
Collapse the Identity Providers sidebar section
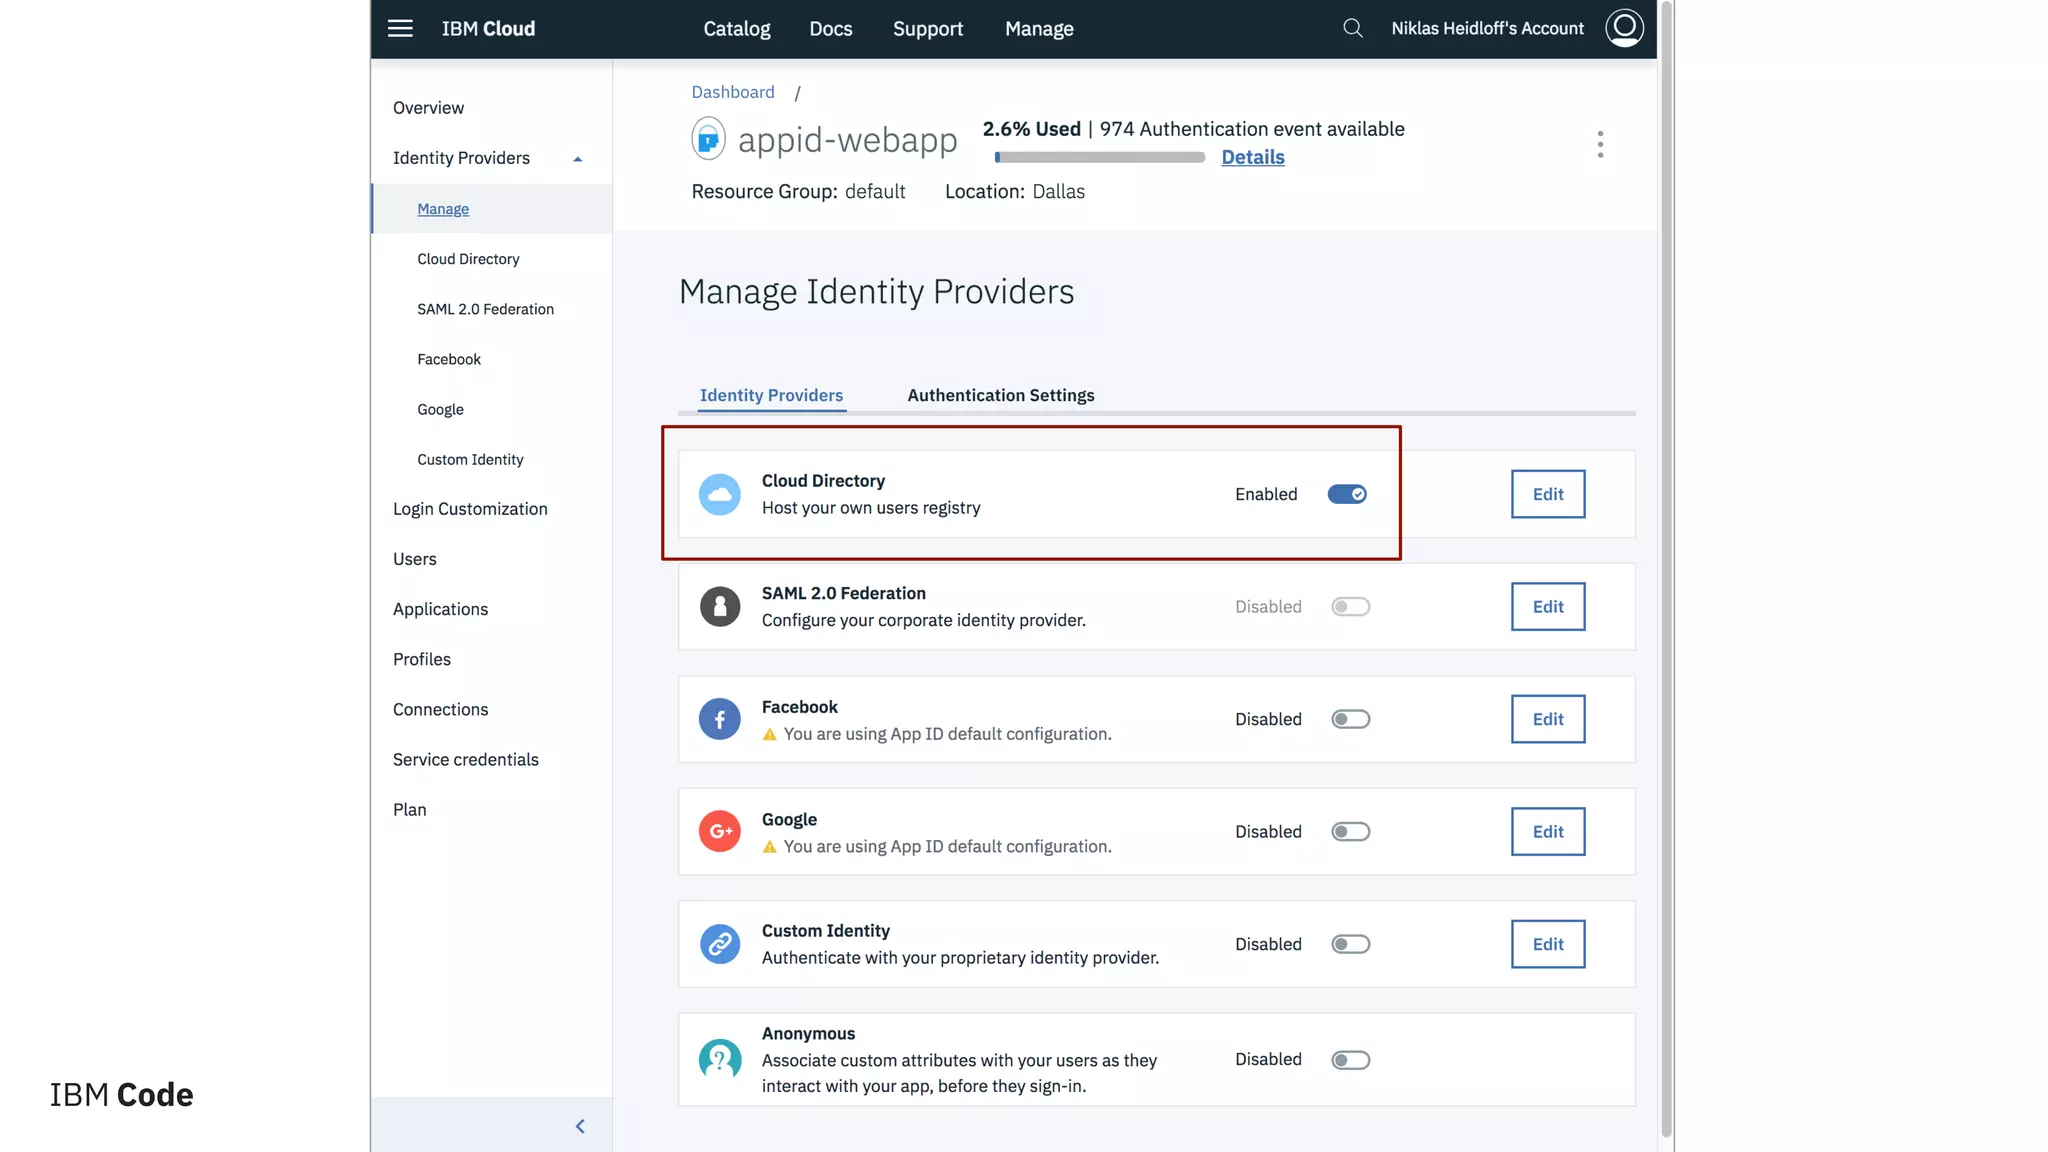[x=577, y=159]
